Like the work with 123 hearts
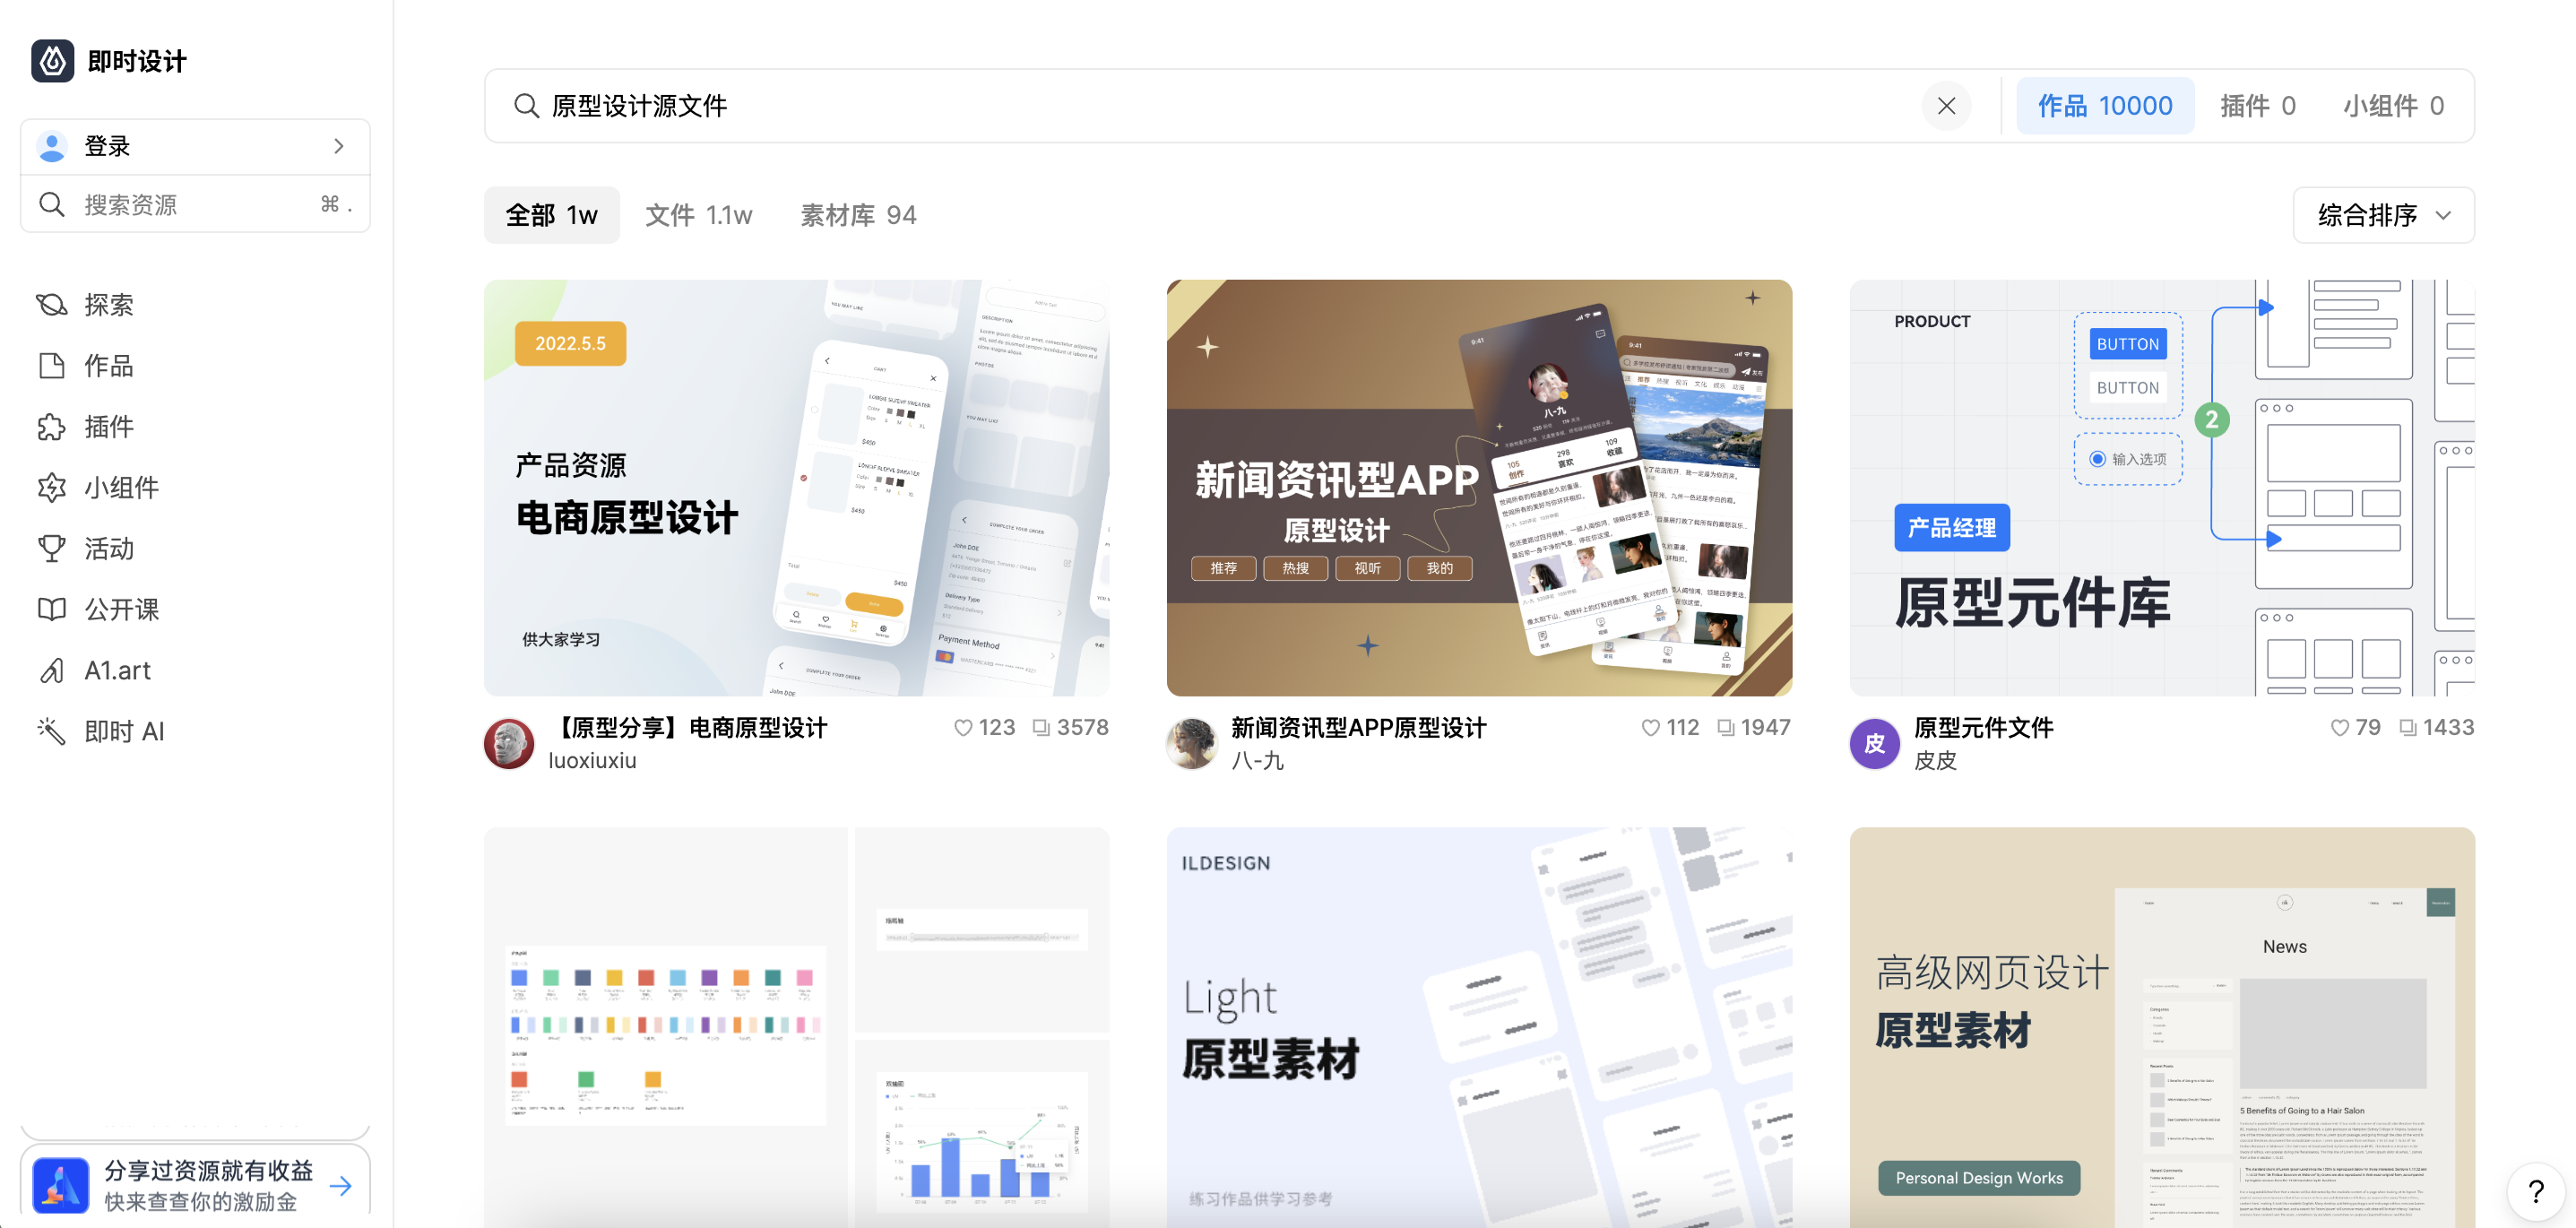Image resolution: width=2576 pixels, height=1228 pixels. point(962,728)
